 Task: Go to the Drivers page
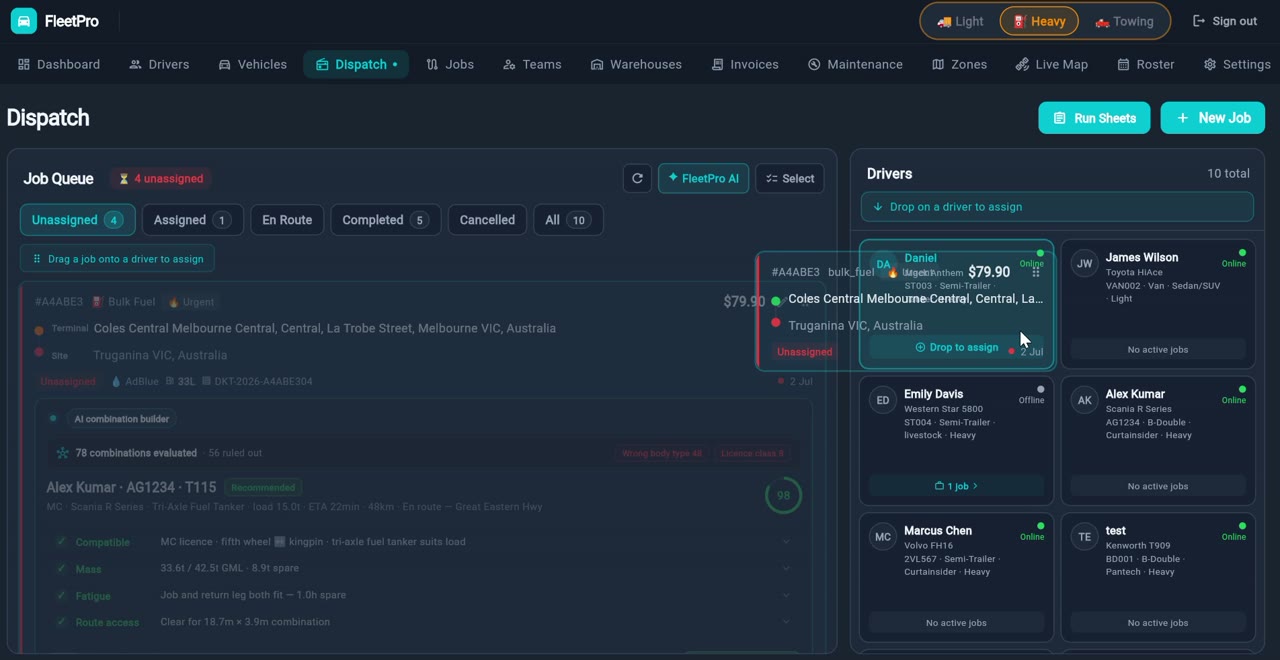159,64
